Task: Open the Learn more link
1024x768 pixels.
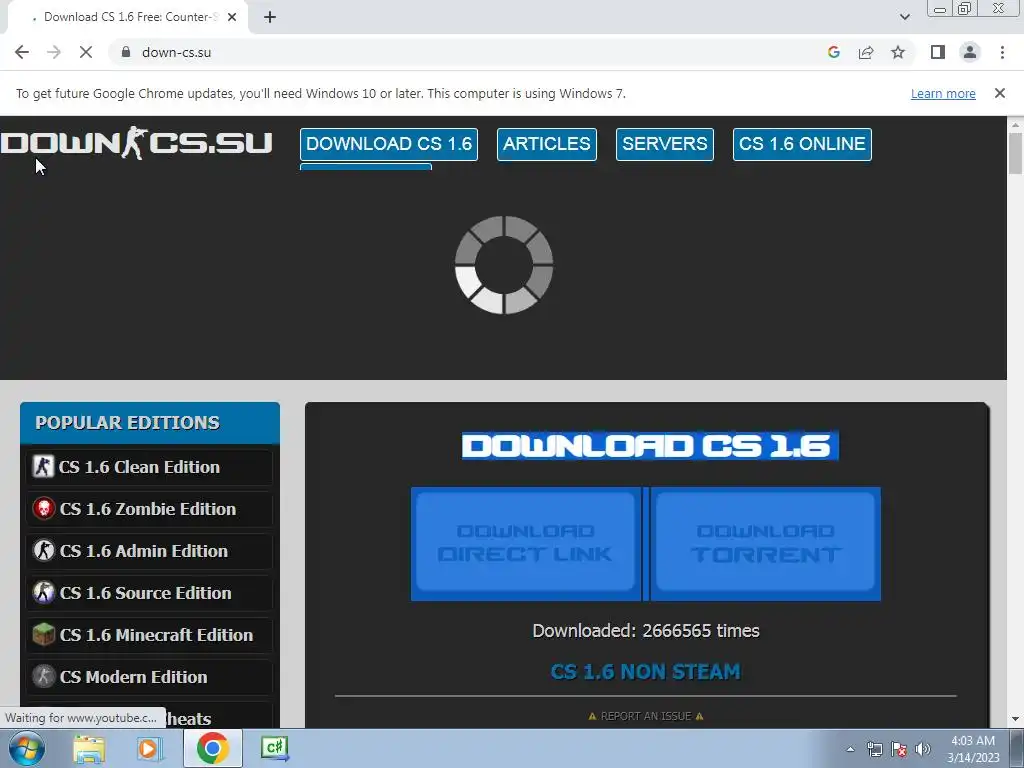Action: click(x=943, y=93)
